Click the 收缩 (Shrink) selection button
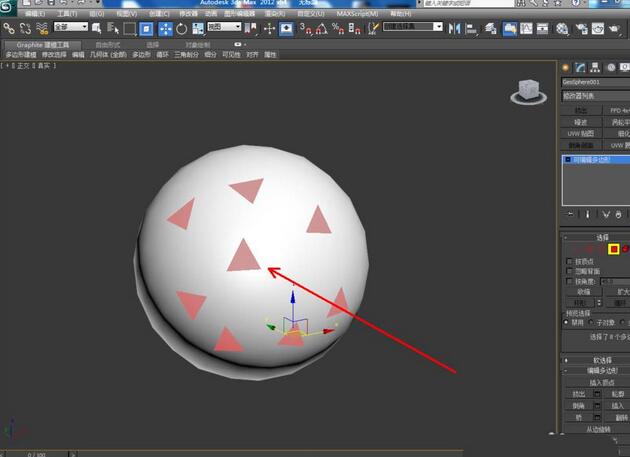Image resolution: width=630 pixels, height=457 pixels. click(584, 292)
